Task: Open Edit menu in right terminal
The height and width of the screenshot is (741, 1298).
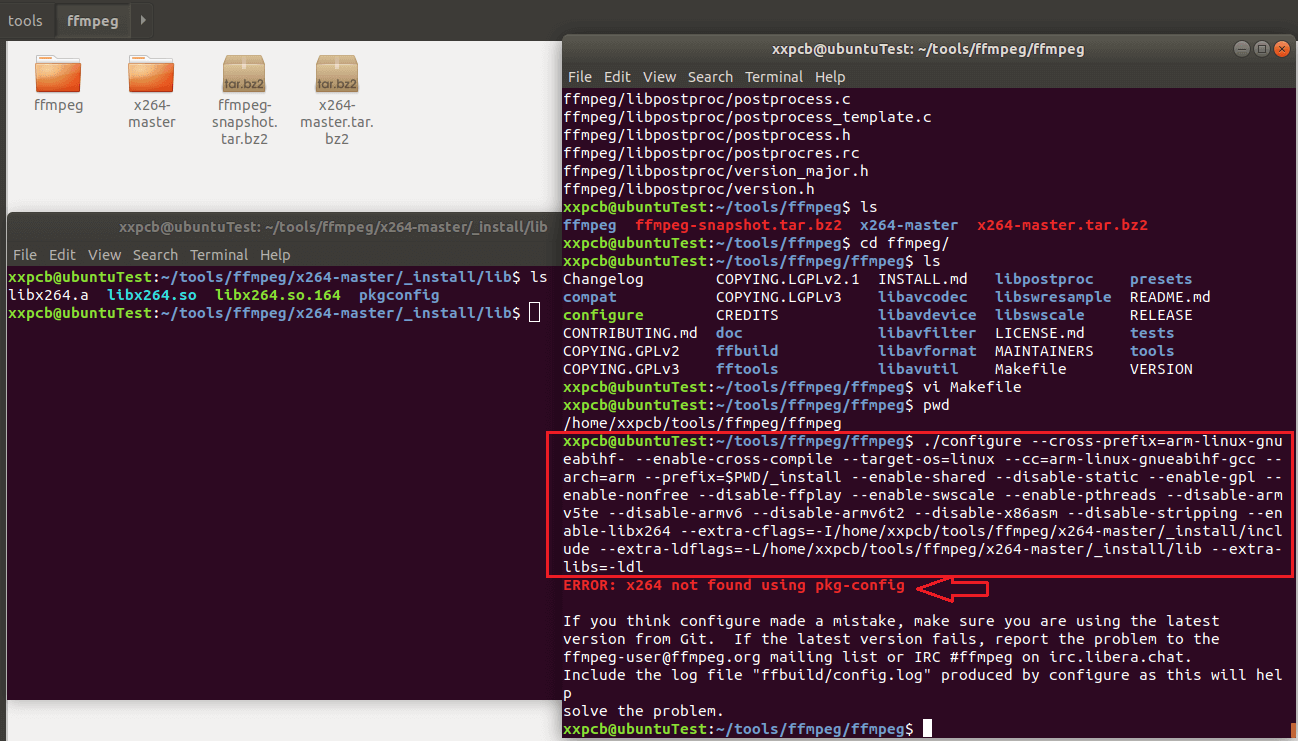Action: 617,77
